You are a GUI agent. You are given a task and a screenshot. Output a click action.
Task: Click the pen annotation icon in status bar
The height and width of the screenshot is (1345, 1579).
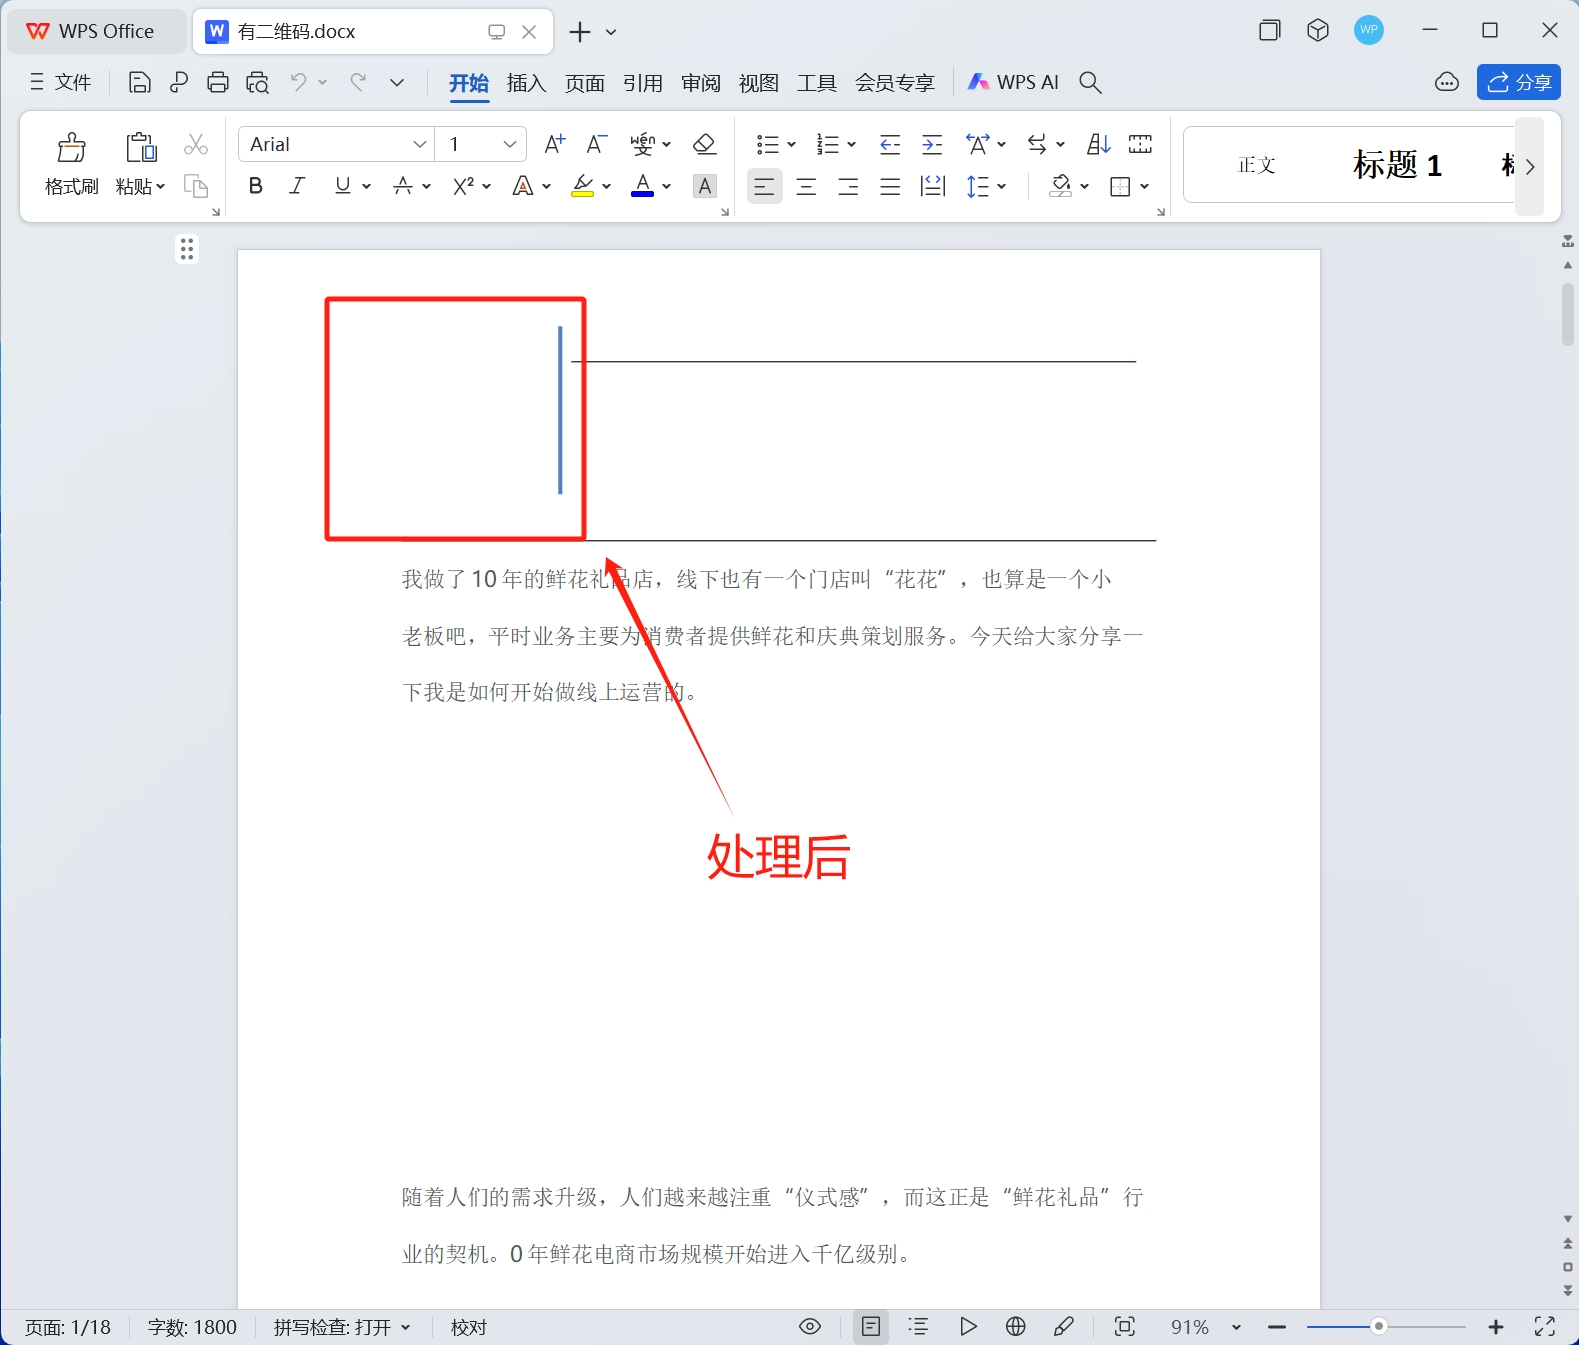click(x=1064, y=1327)
